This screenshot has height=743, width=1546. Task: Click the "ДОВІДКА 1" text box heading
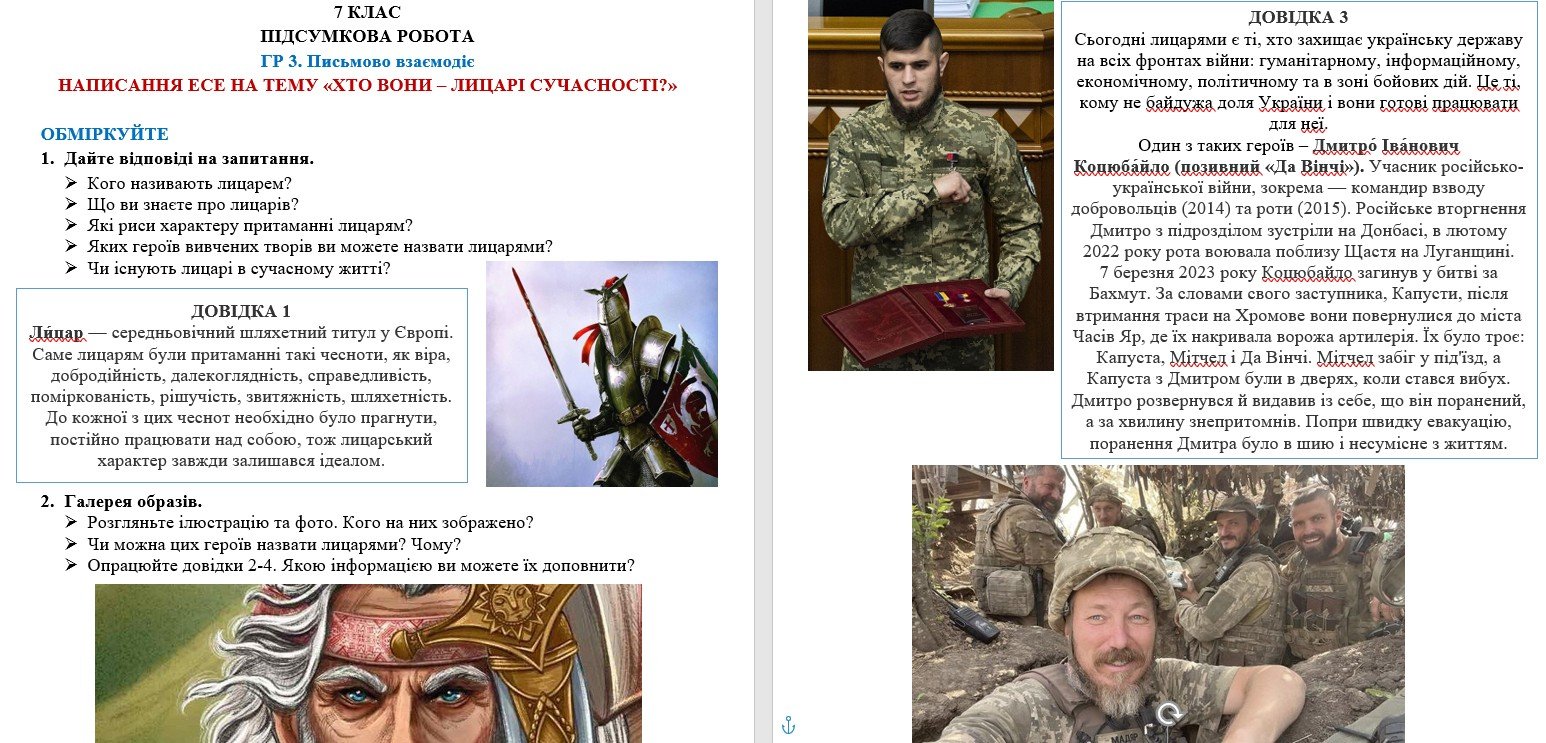click(x=241, y=311)
